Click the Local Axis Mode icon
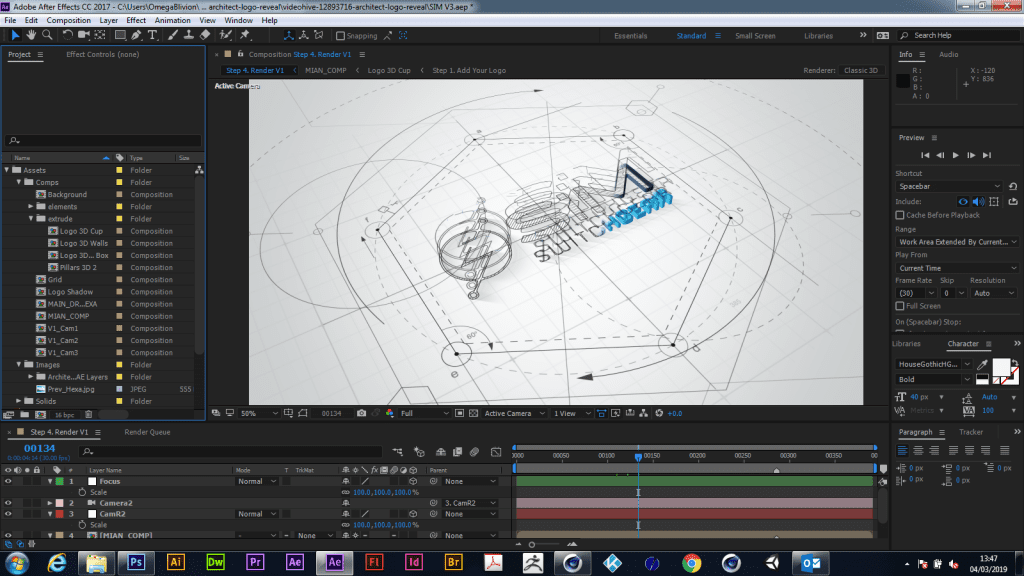Viewport: 1024px width, 576px height. (289, 35)
